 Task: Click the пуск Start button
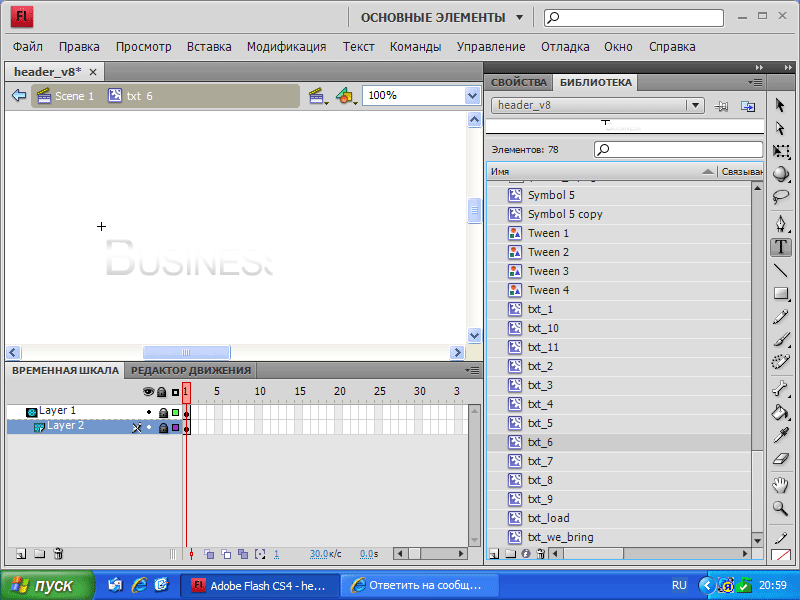(45, 585)
